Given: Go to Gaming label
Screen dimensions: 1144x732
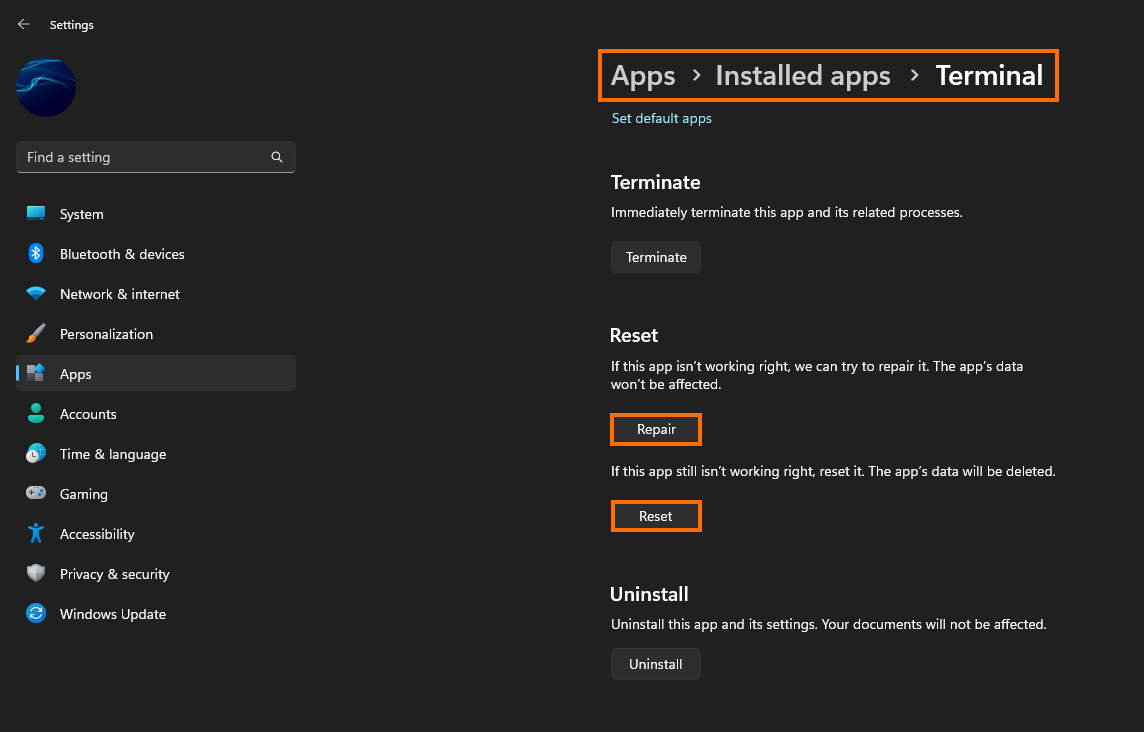Looking at the screenshot, I should tap(84, 494).
